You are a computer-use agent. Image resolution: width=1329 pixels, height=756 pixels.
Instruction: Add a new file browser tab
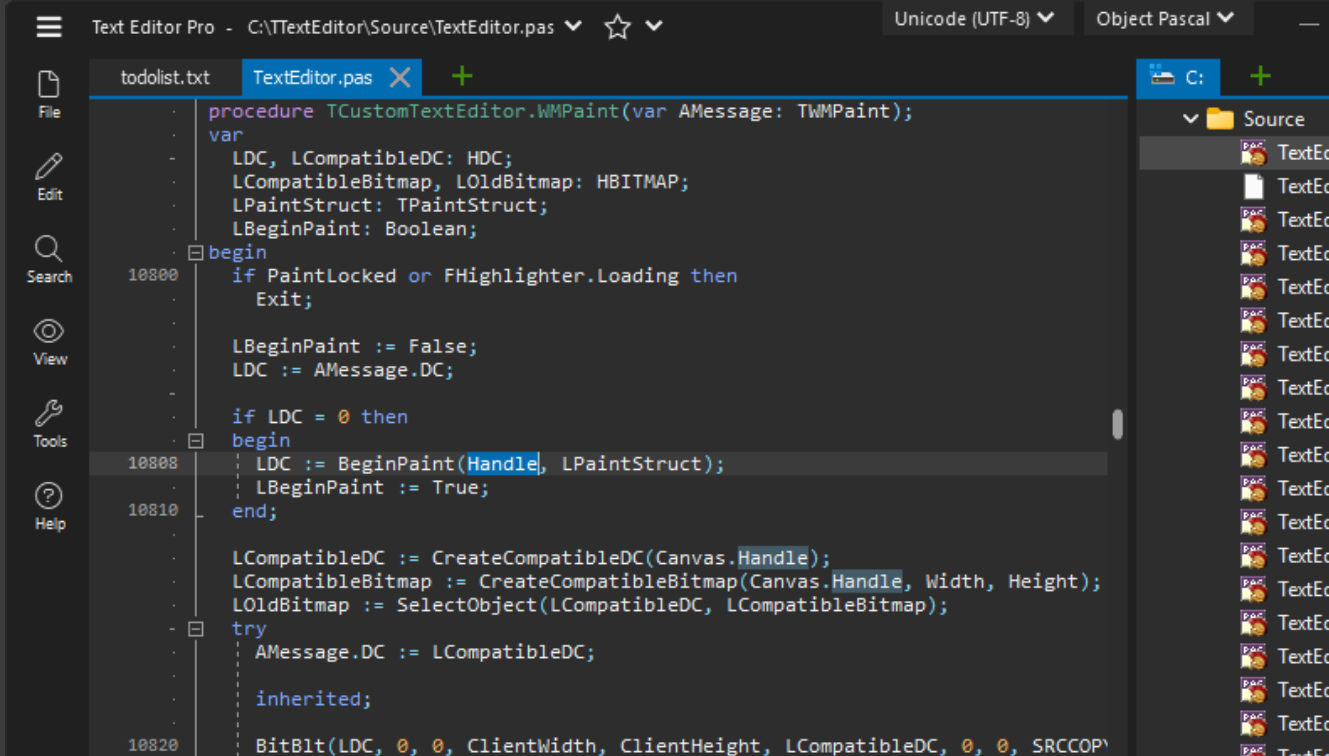pyautogui.click(x=1259, y=75)
